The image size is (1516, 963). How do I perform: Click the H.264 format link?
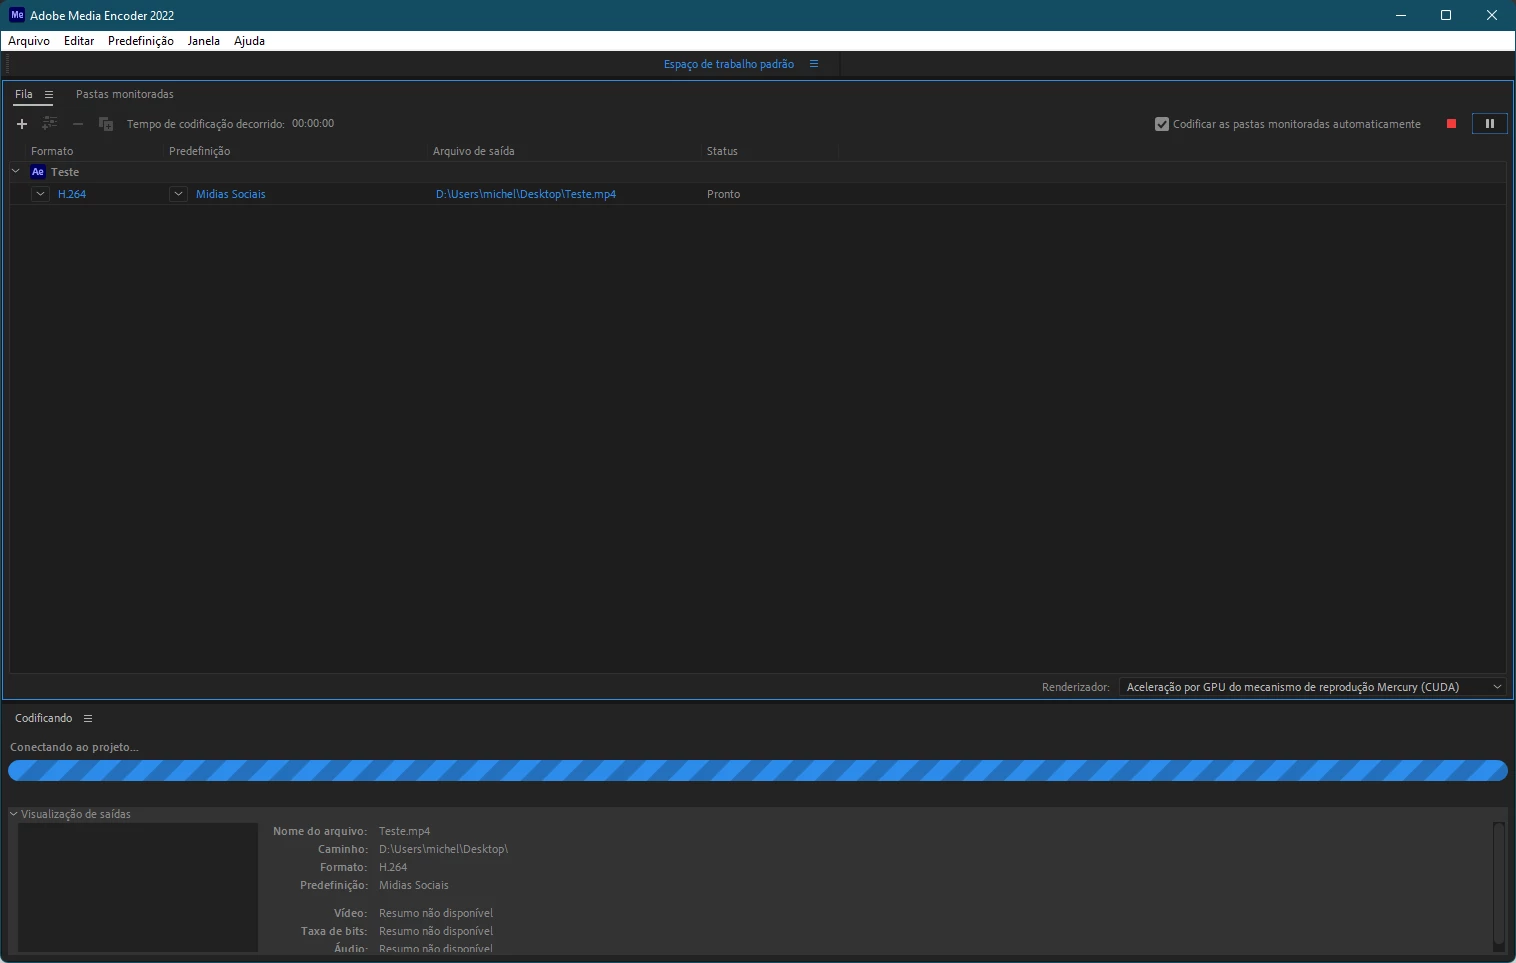click(72, 194)
